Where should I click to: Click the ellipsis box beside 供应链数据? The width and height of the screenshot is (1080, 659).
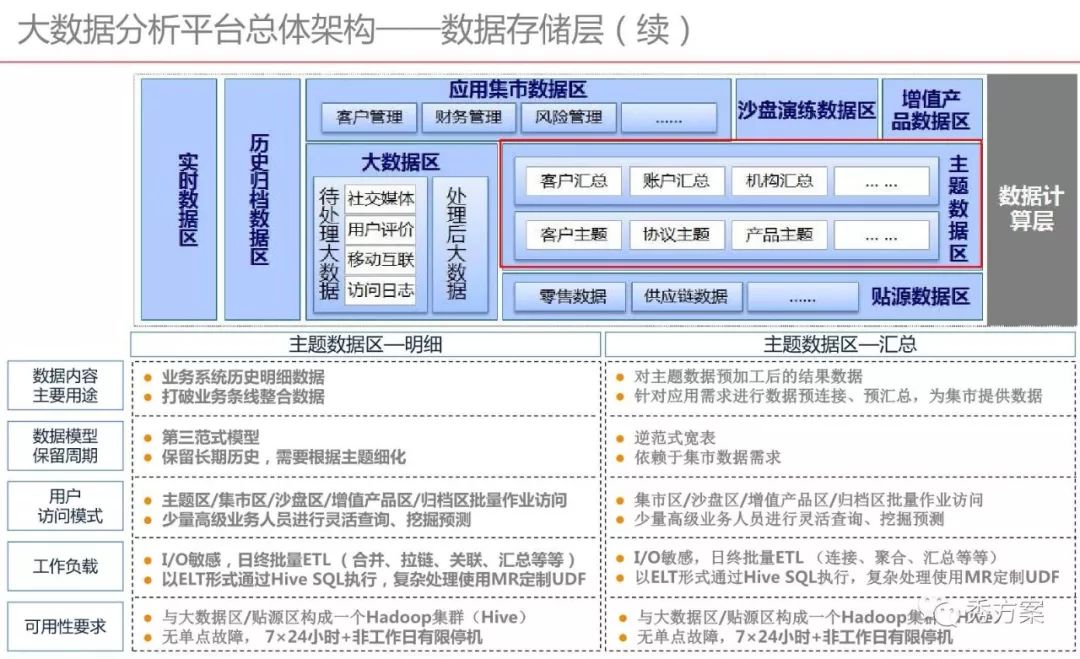[x=802, y=297]
